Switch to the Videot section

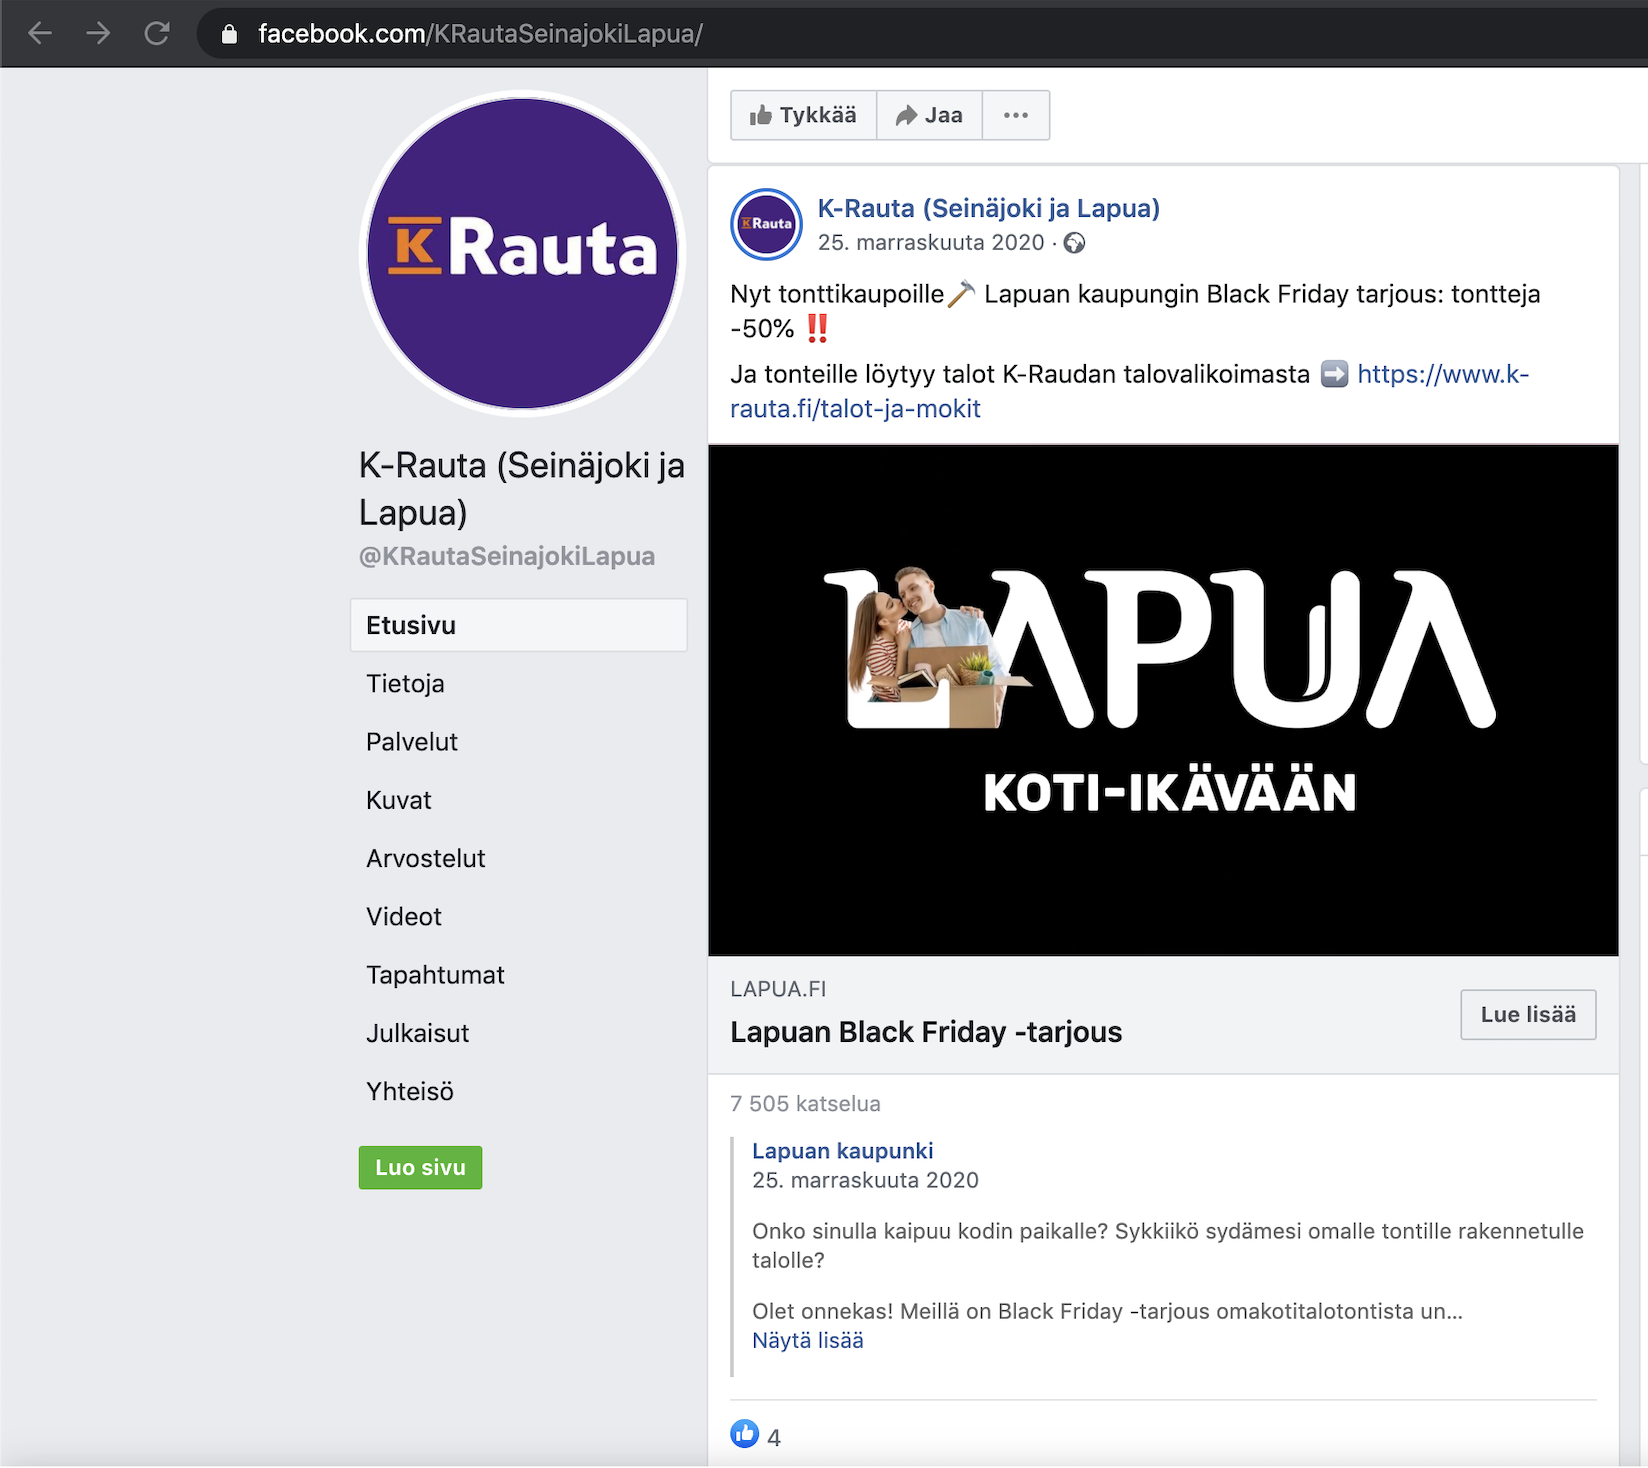(404, 916)
